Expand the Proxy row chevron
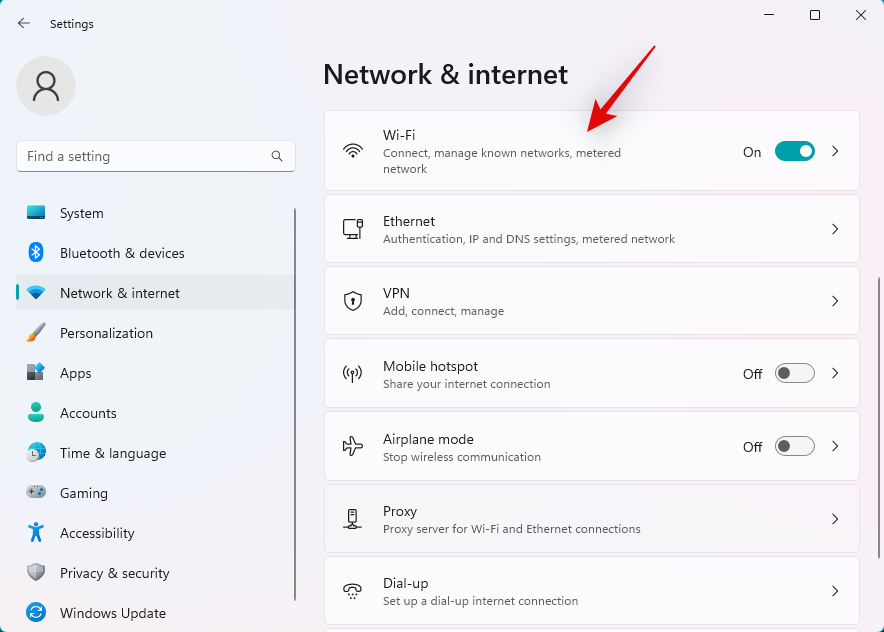 coord(835,519)
